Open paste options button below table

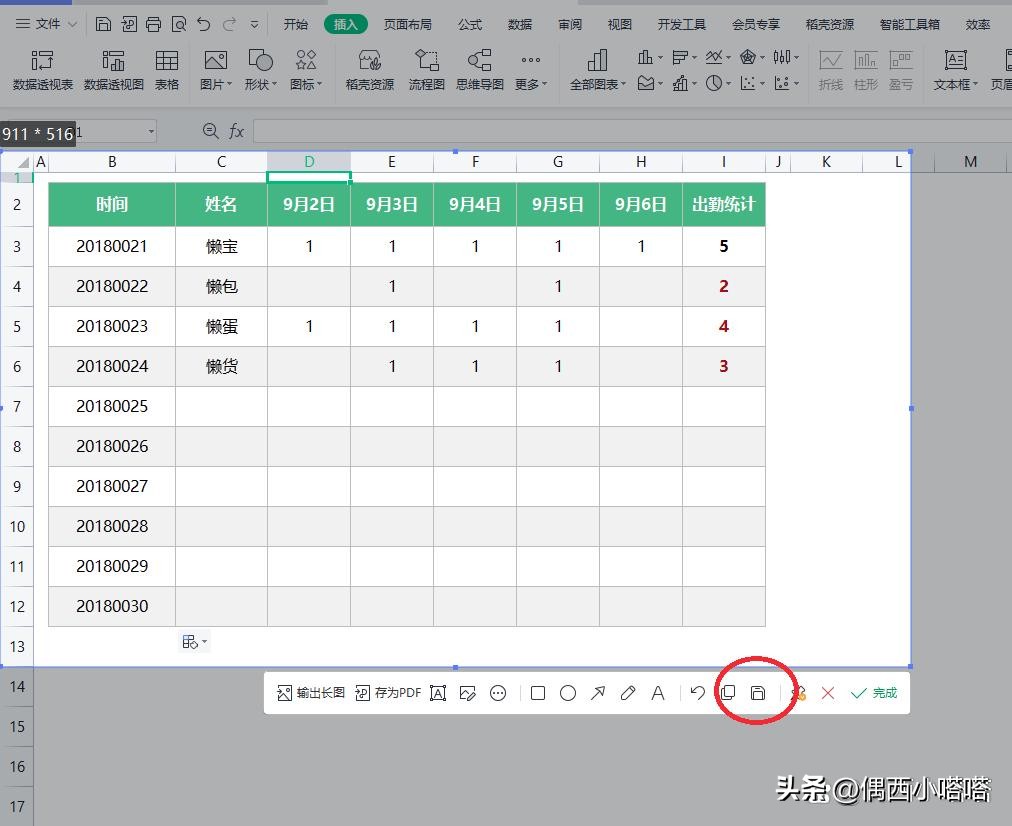(x=194, y=642)
